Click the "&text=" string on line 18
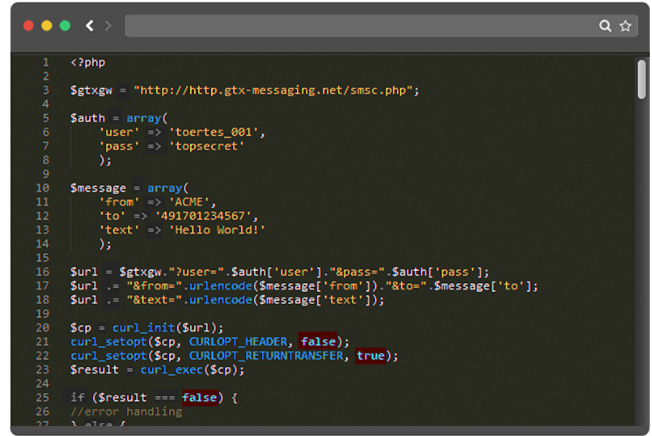Screen dimensions: 652x436 (x=154, y=300)
